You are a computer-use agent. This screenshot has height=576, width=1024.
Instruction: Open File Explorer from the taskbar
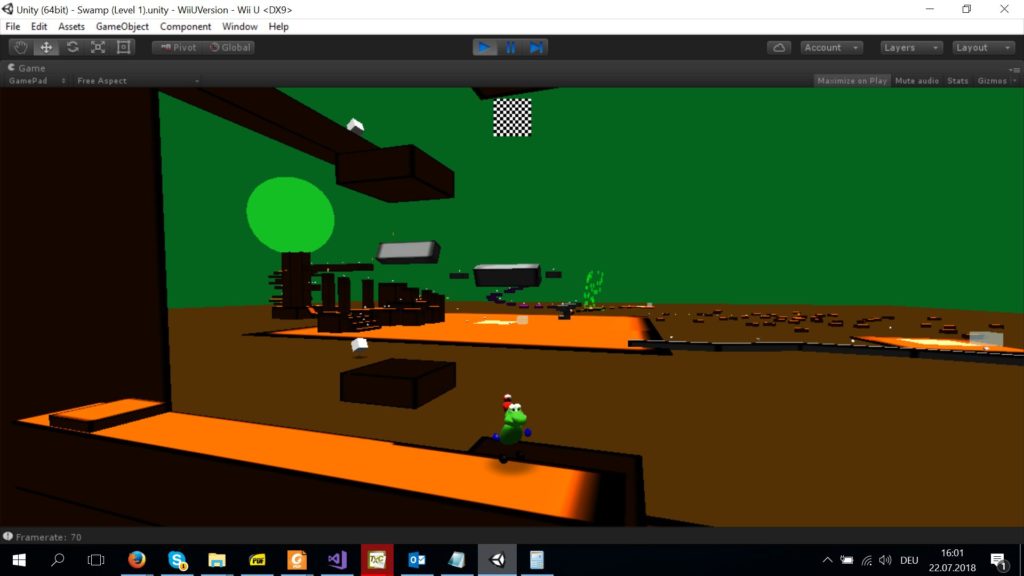tap(217, 560)
